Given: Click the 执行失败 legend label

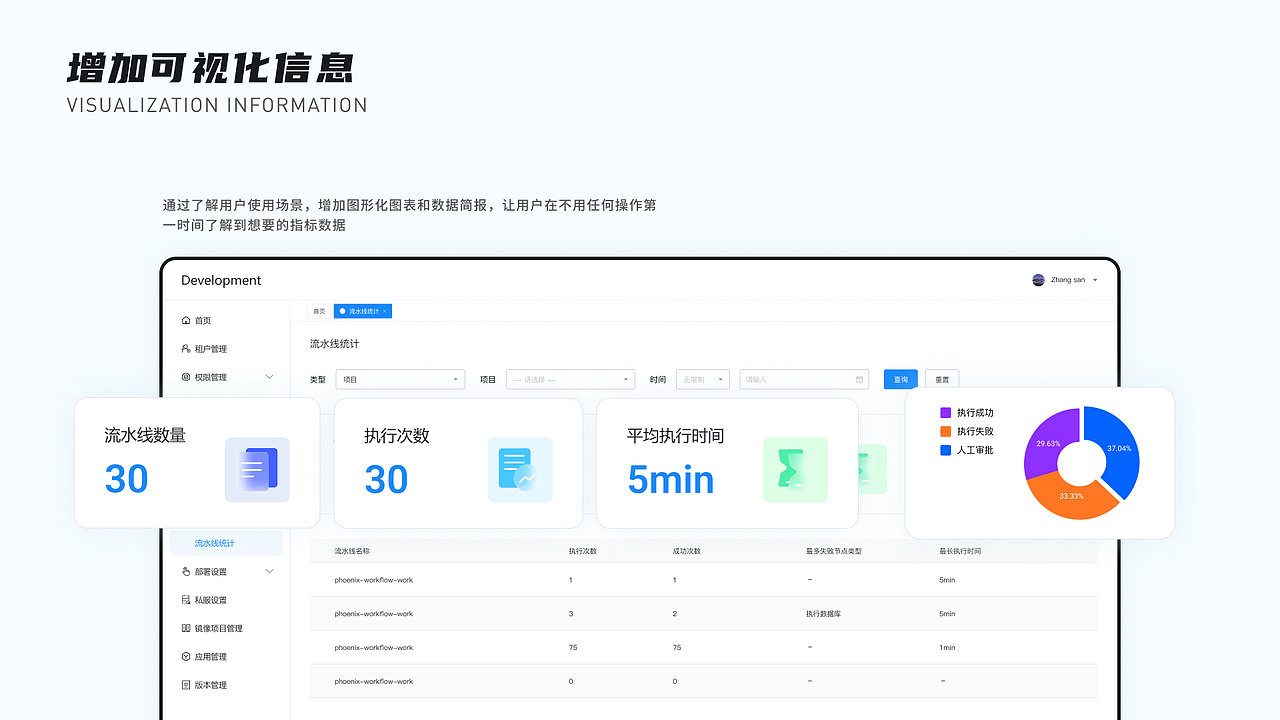Looking at the screenshot, I should pos(975,432).
